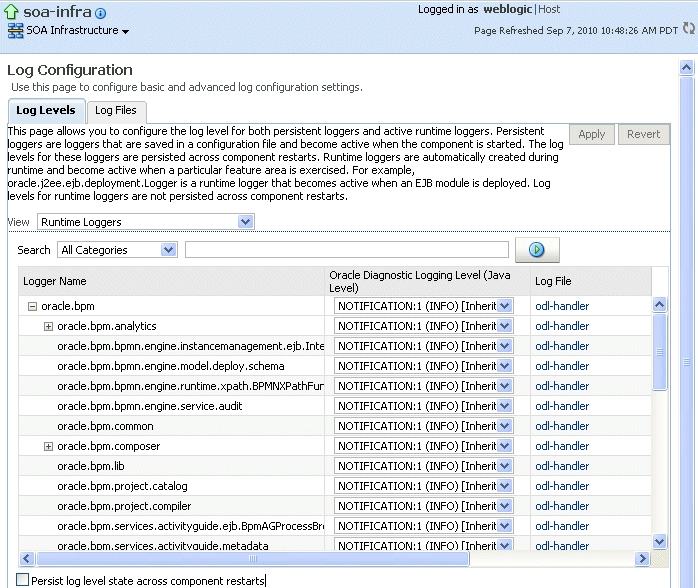Click the table's scroll right arrow
The width and height of the screenshot is (698, 588).
point(642,558)
